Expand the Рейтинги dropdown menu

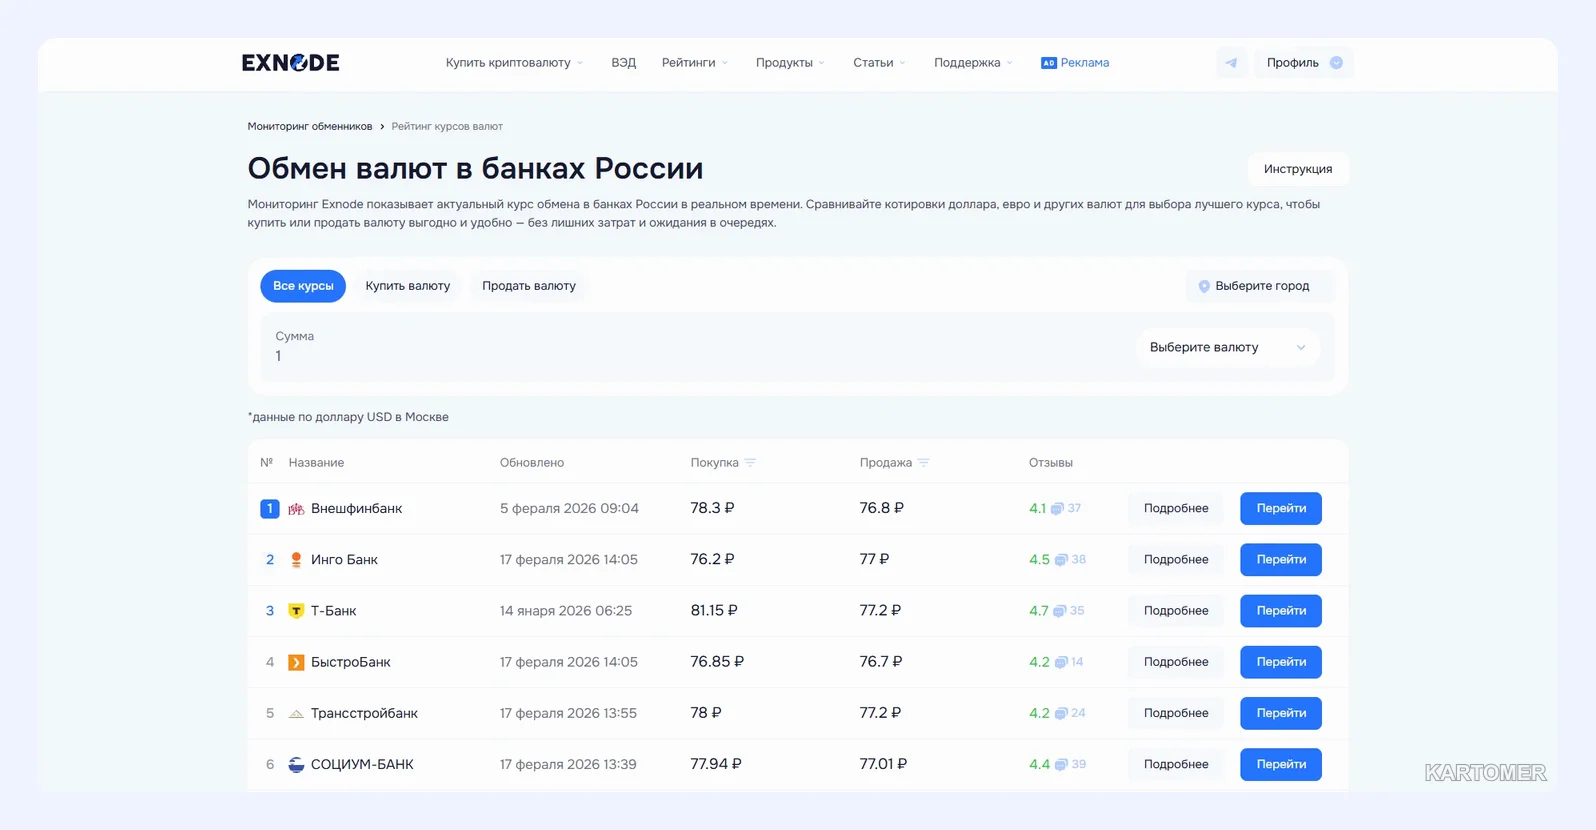[x=695, y=63]
